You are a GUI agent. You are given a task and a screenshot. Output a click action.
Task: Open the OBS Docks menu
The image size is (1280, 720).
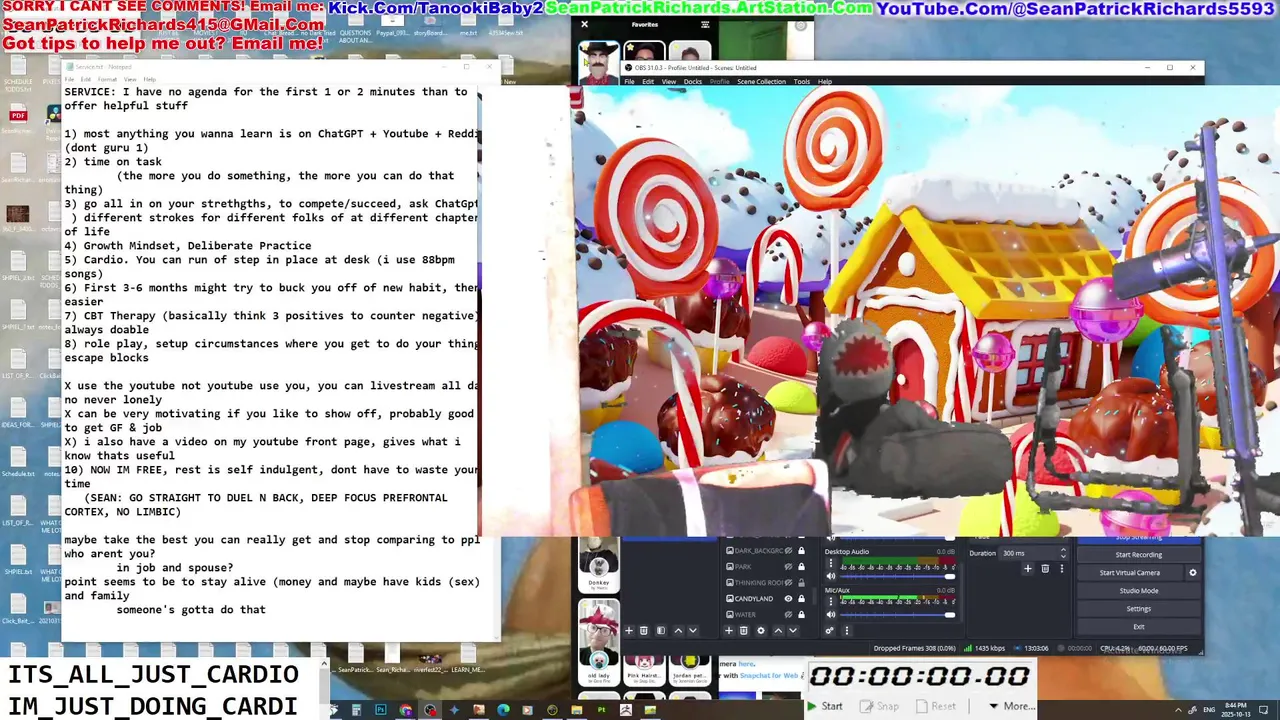pyautogui.click(x=693, y=82)
